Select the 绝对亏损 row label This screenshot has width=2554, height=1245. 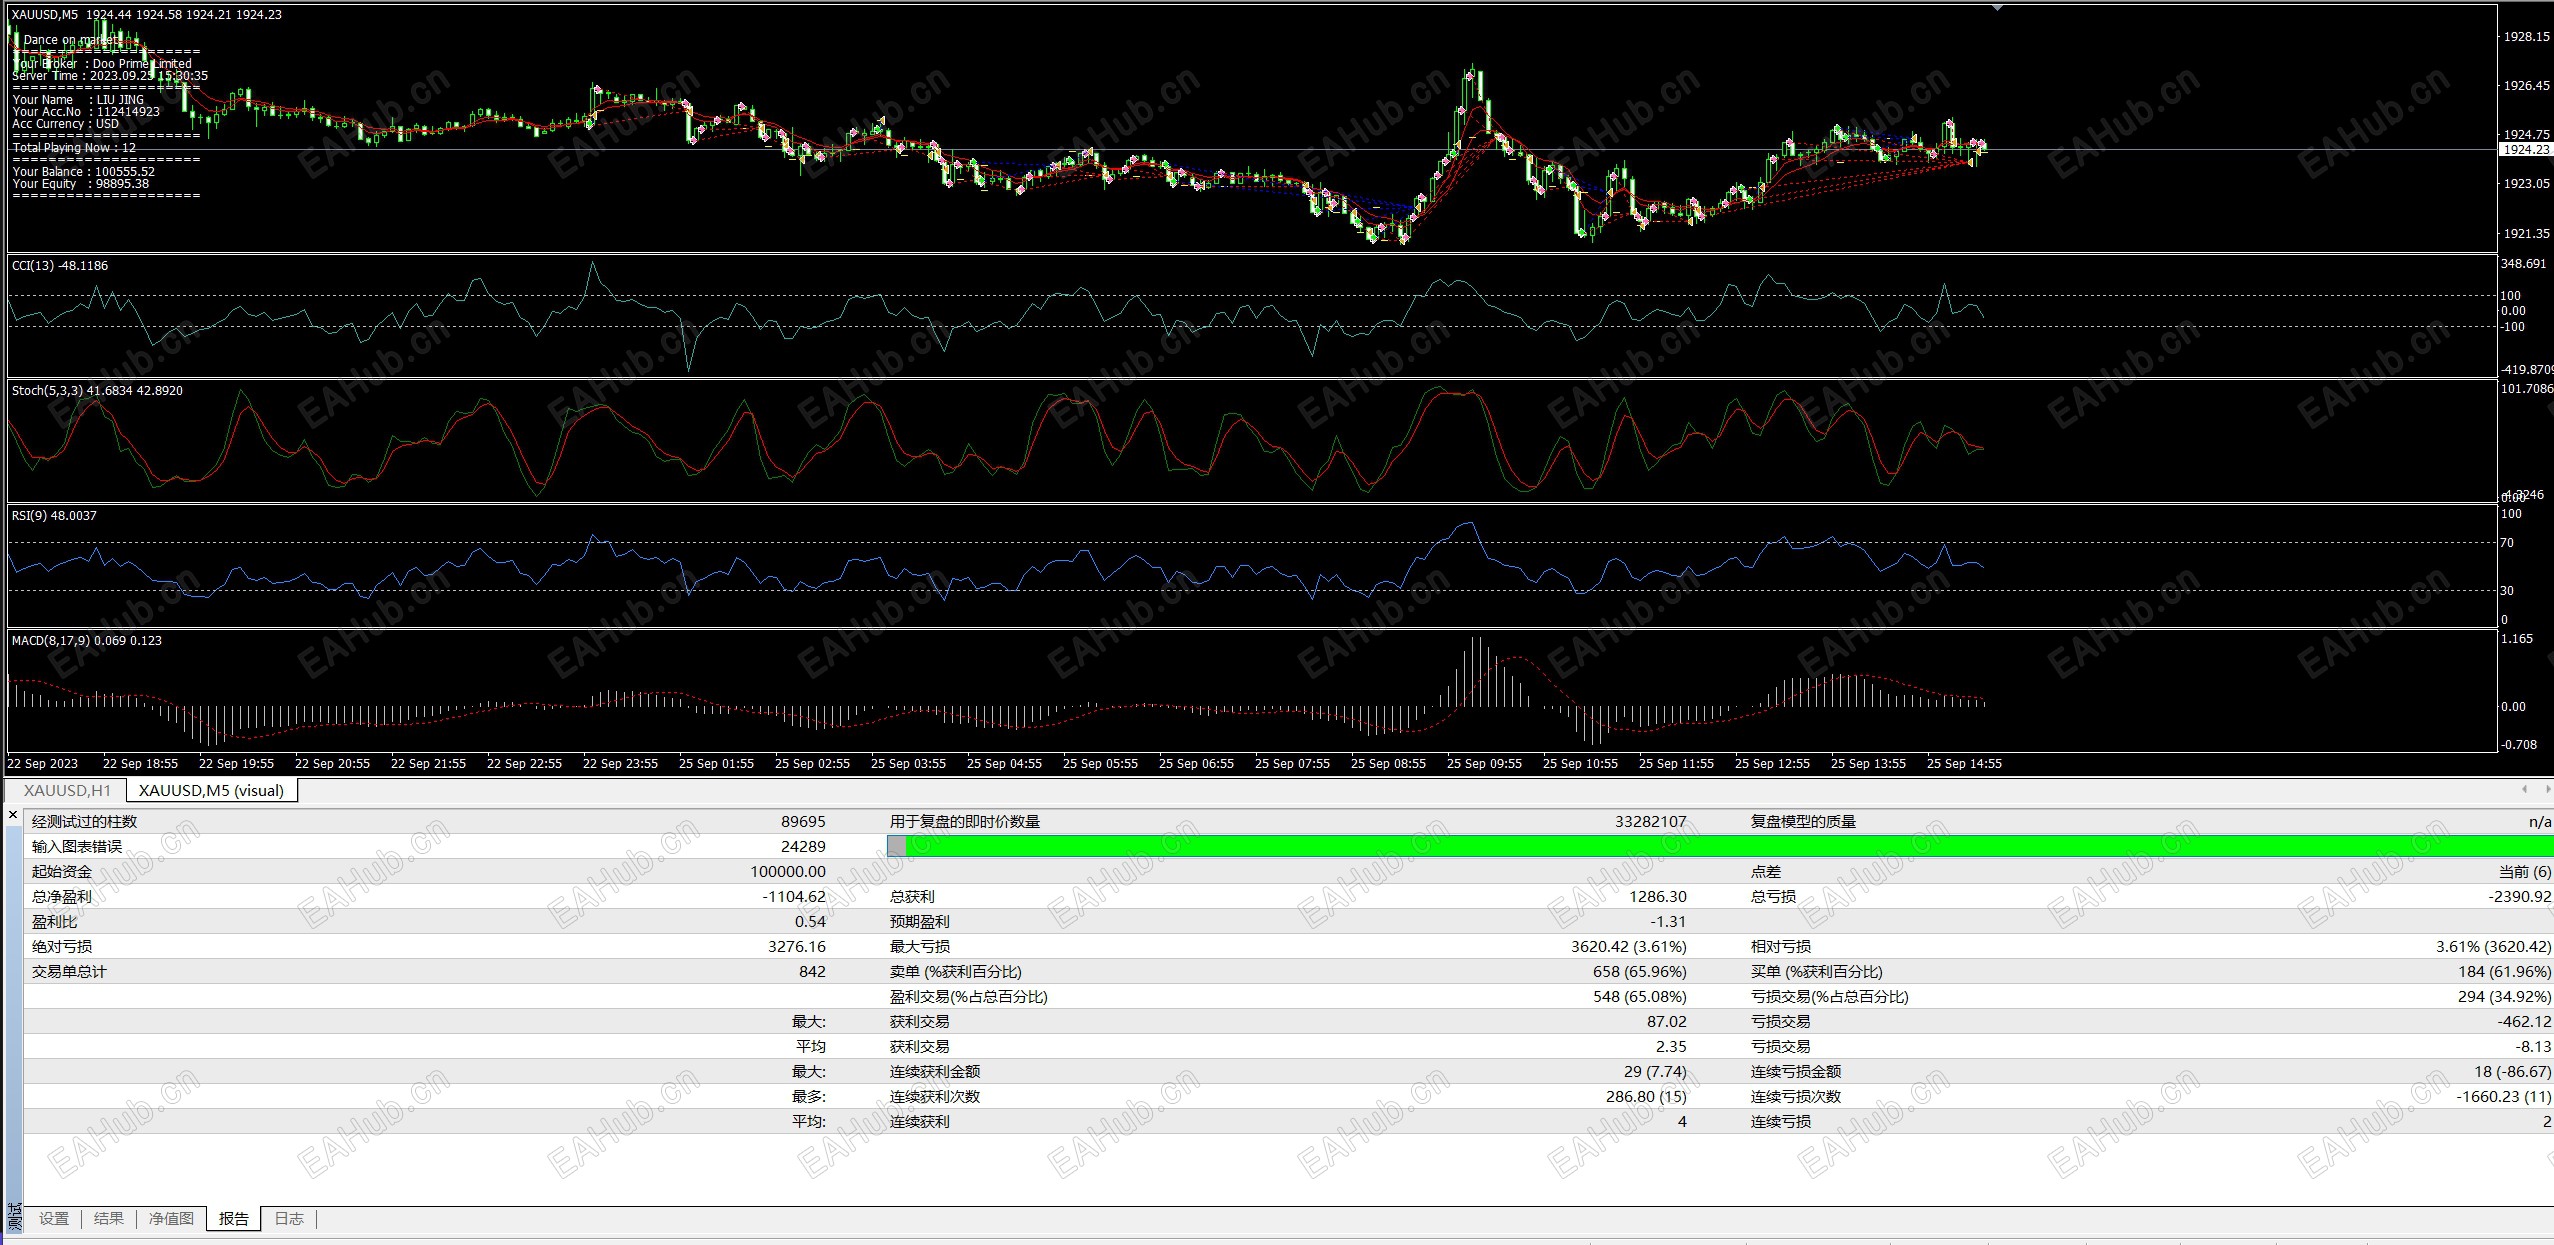coord(62,947)
